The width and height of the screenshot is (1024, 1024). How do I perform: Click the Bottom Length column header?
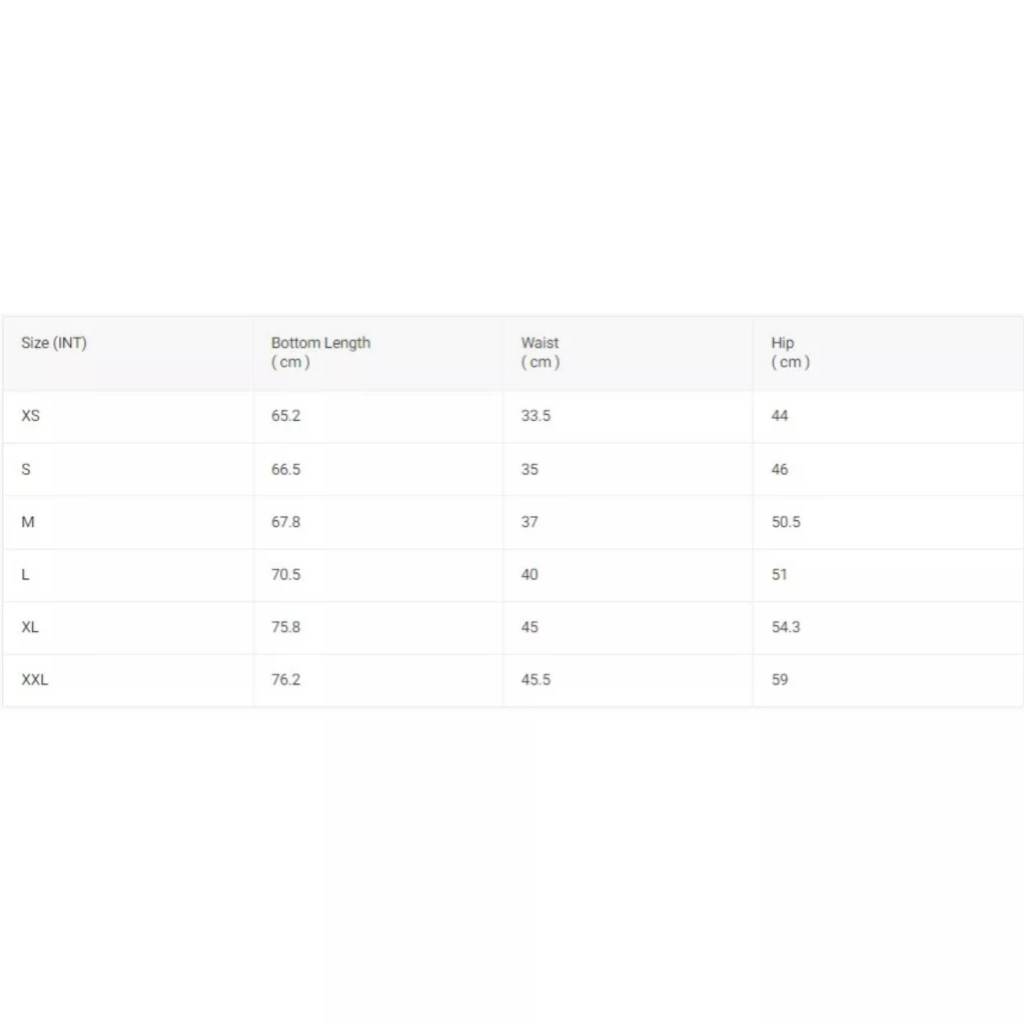[321, 352]
